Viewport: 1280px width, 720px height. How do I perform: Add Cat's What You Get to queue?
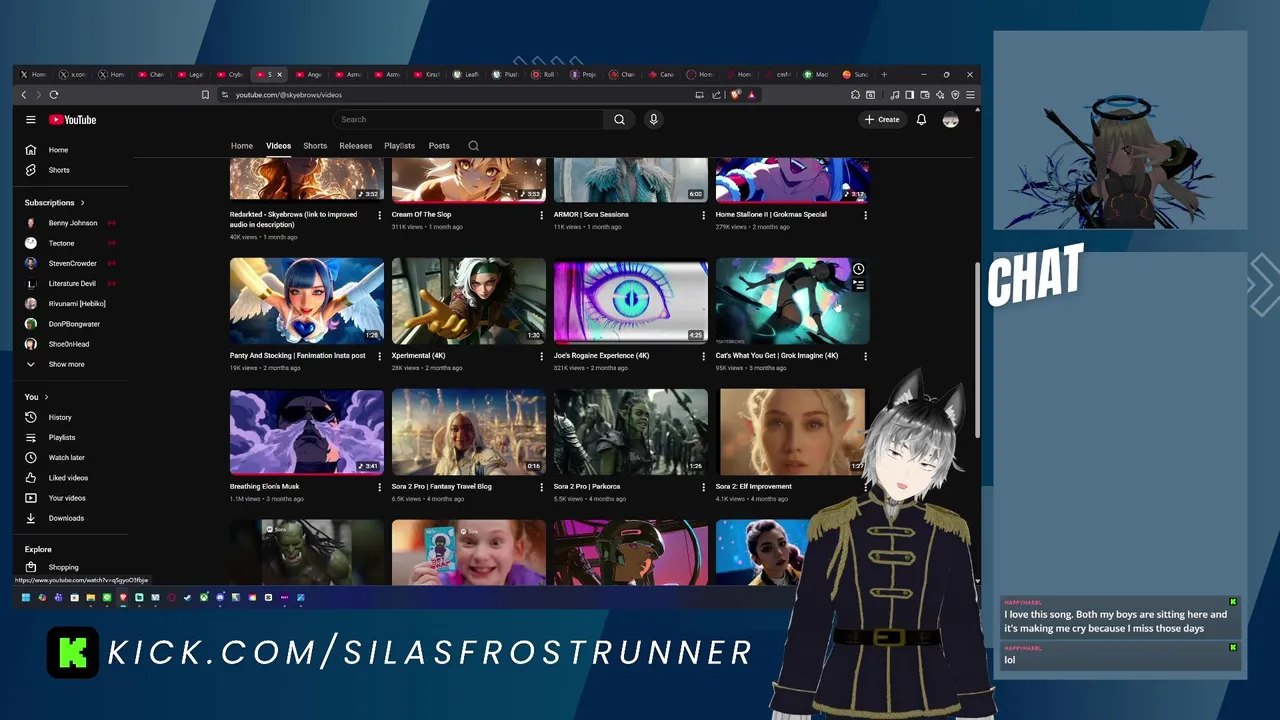click(858, 286)
